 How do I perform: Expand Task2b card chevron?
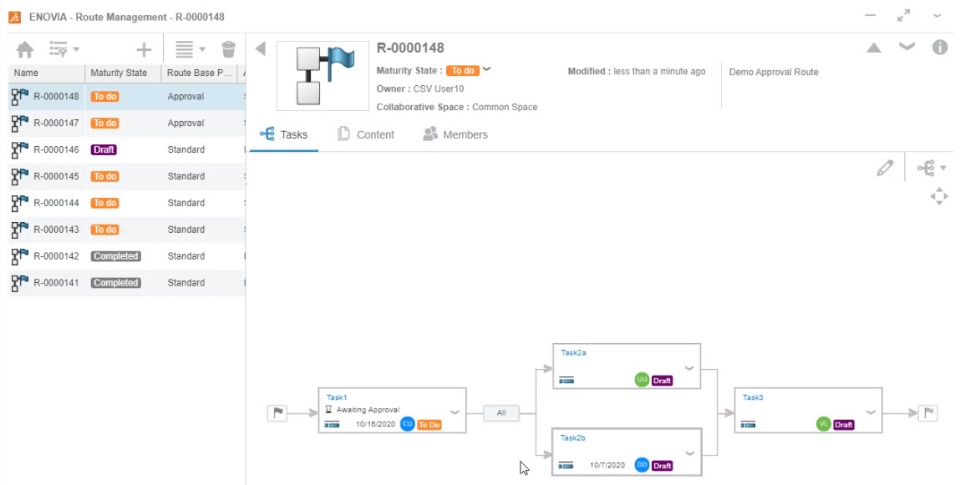click(x=690, y=453)
